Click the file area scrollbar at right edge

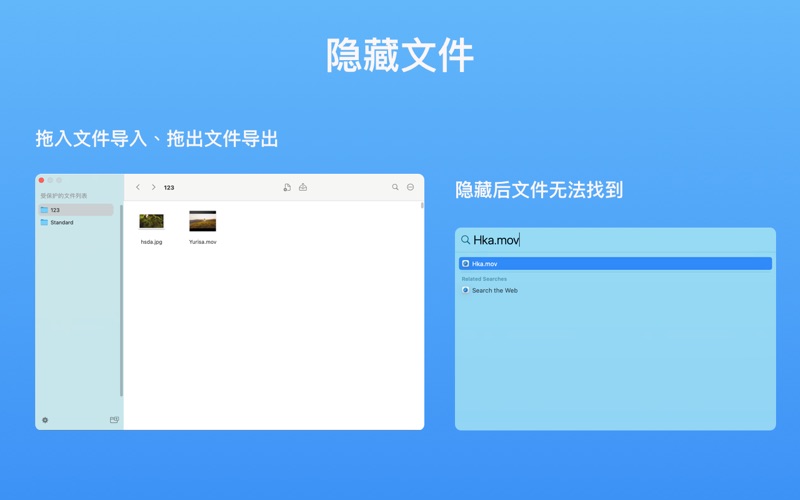pos(422,205)
